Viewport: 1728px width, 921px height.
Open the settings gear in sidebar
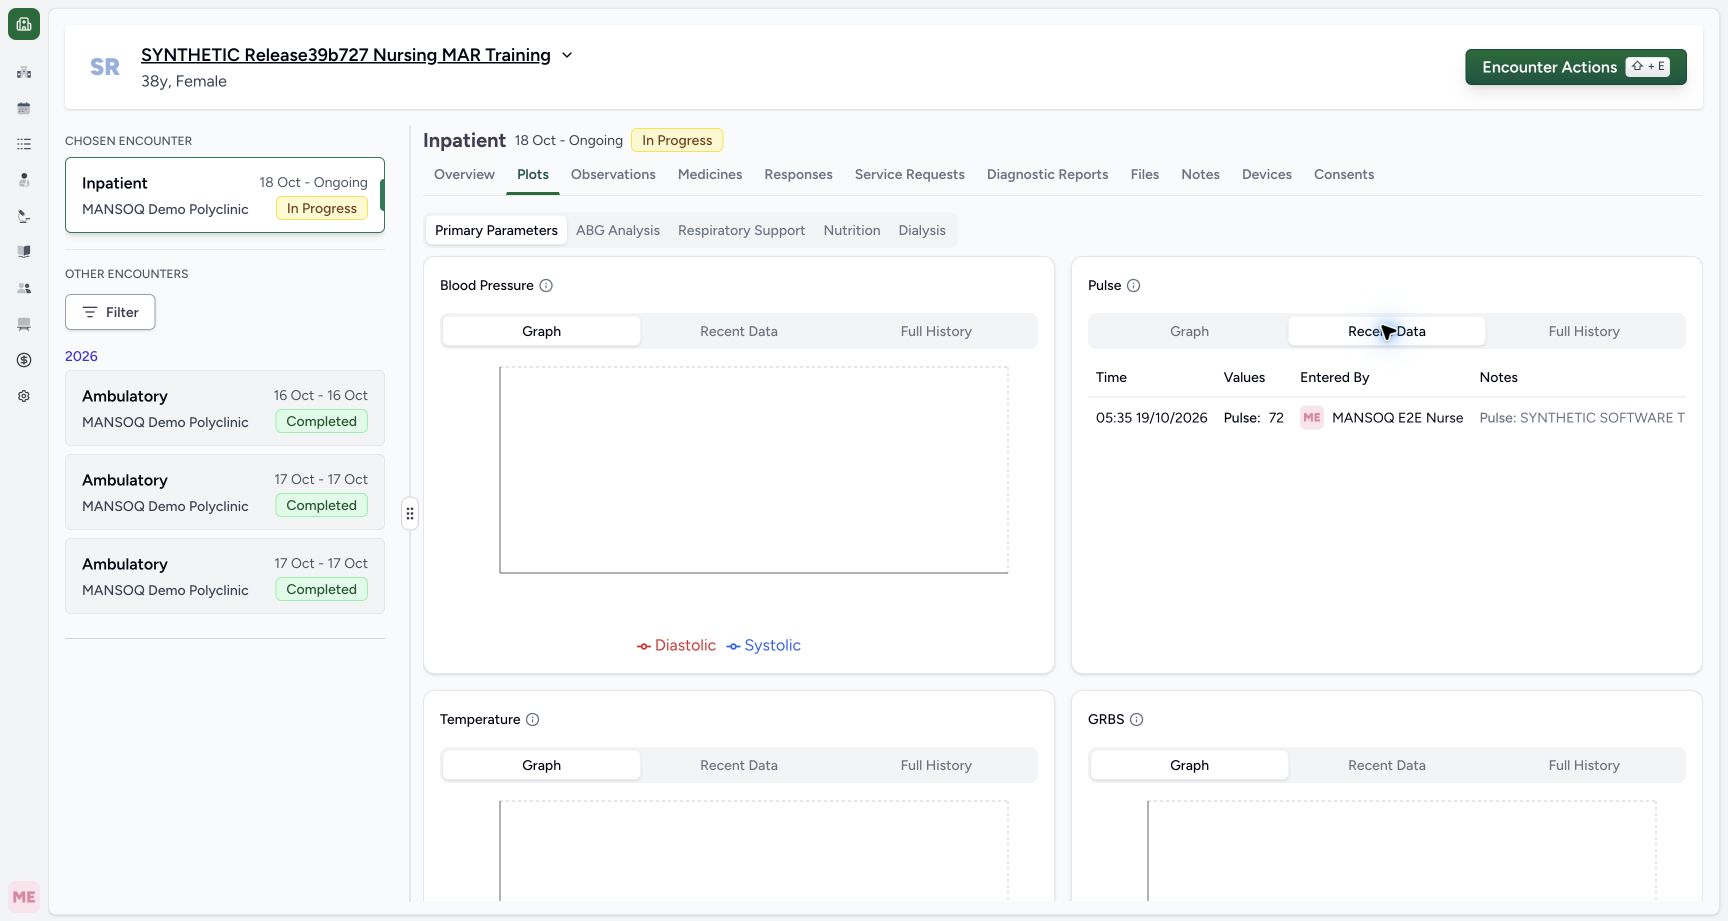coord(24,396)
